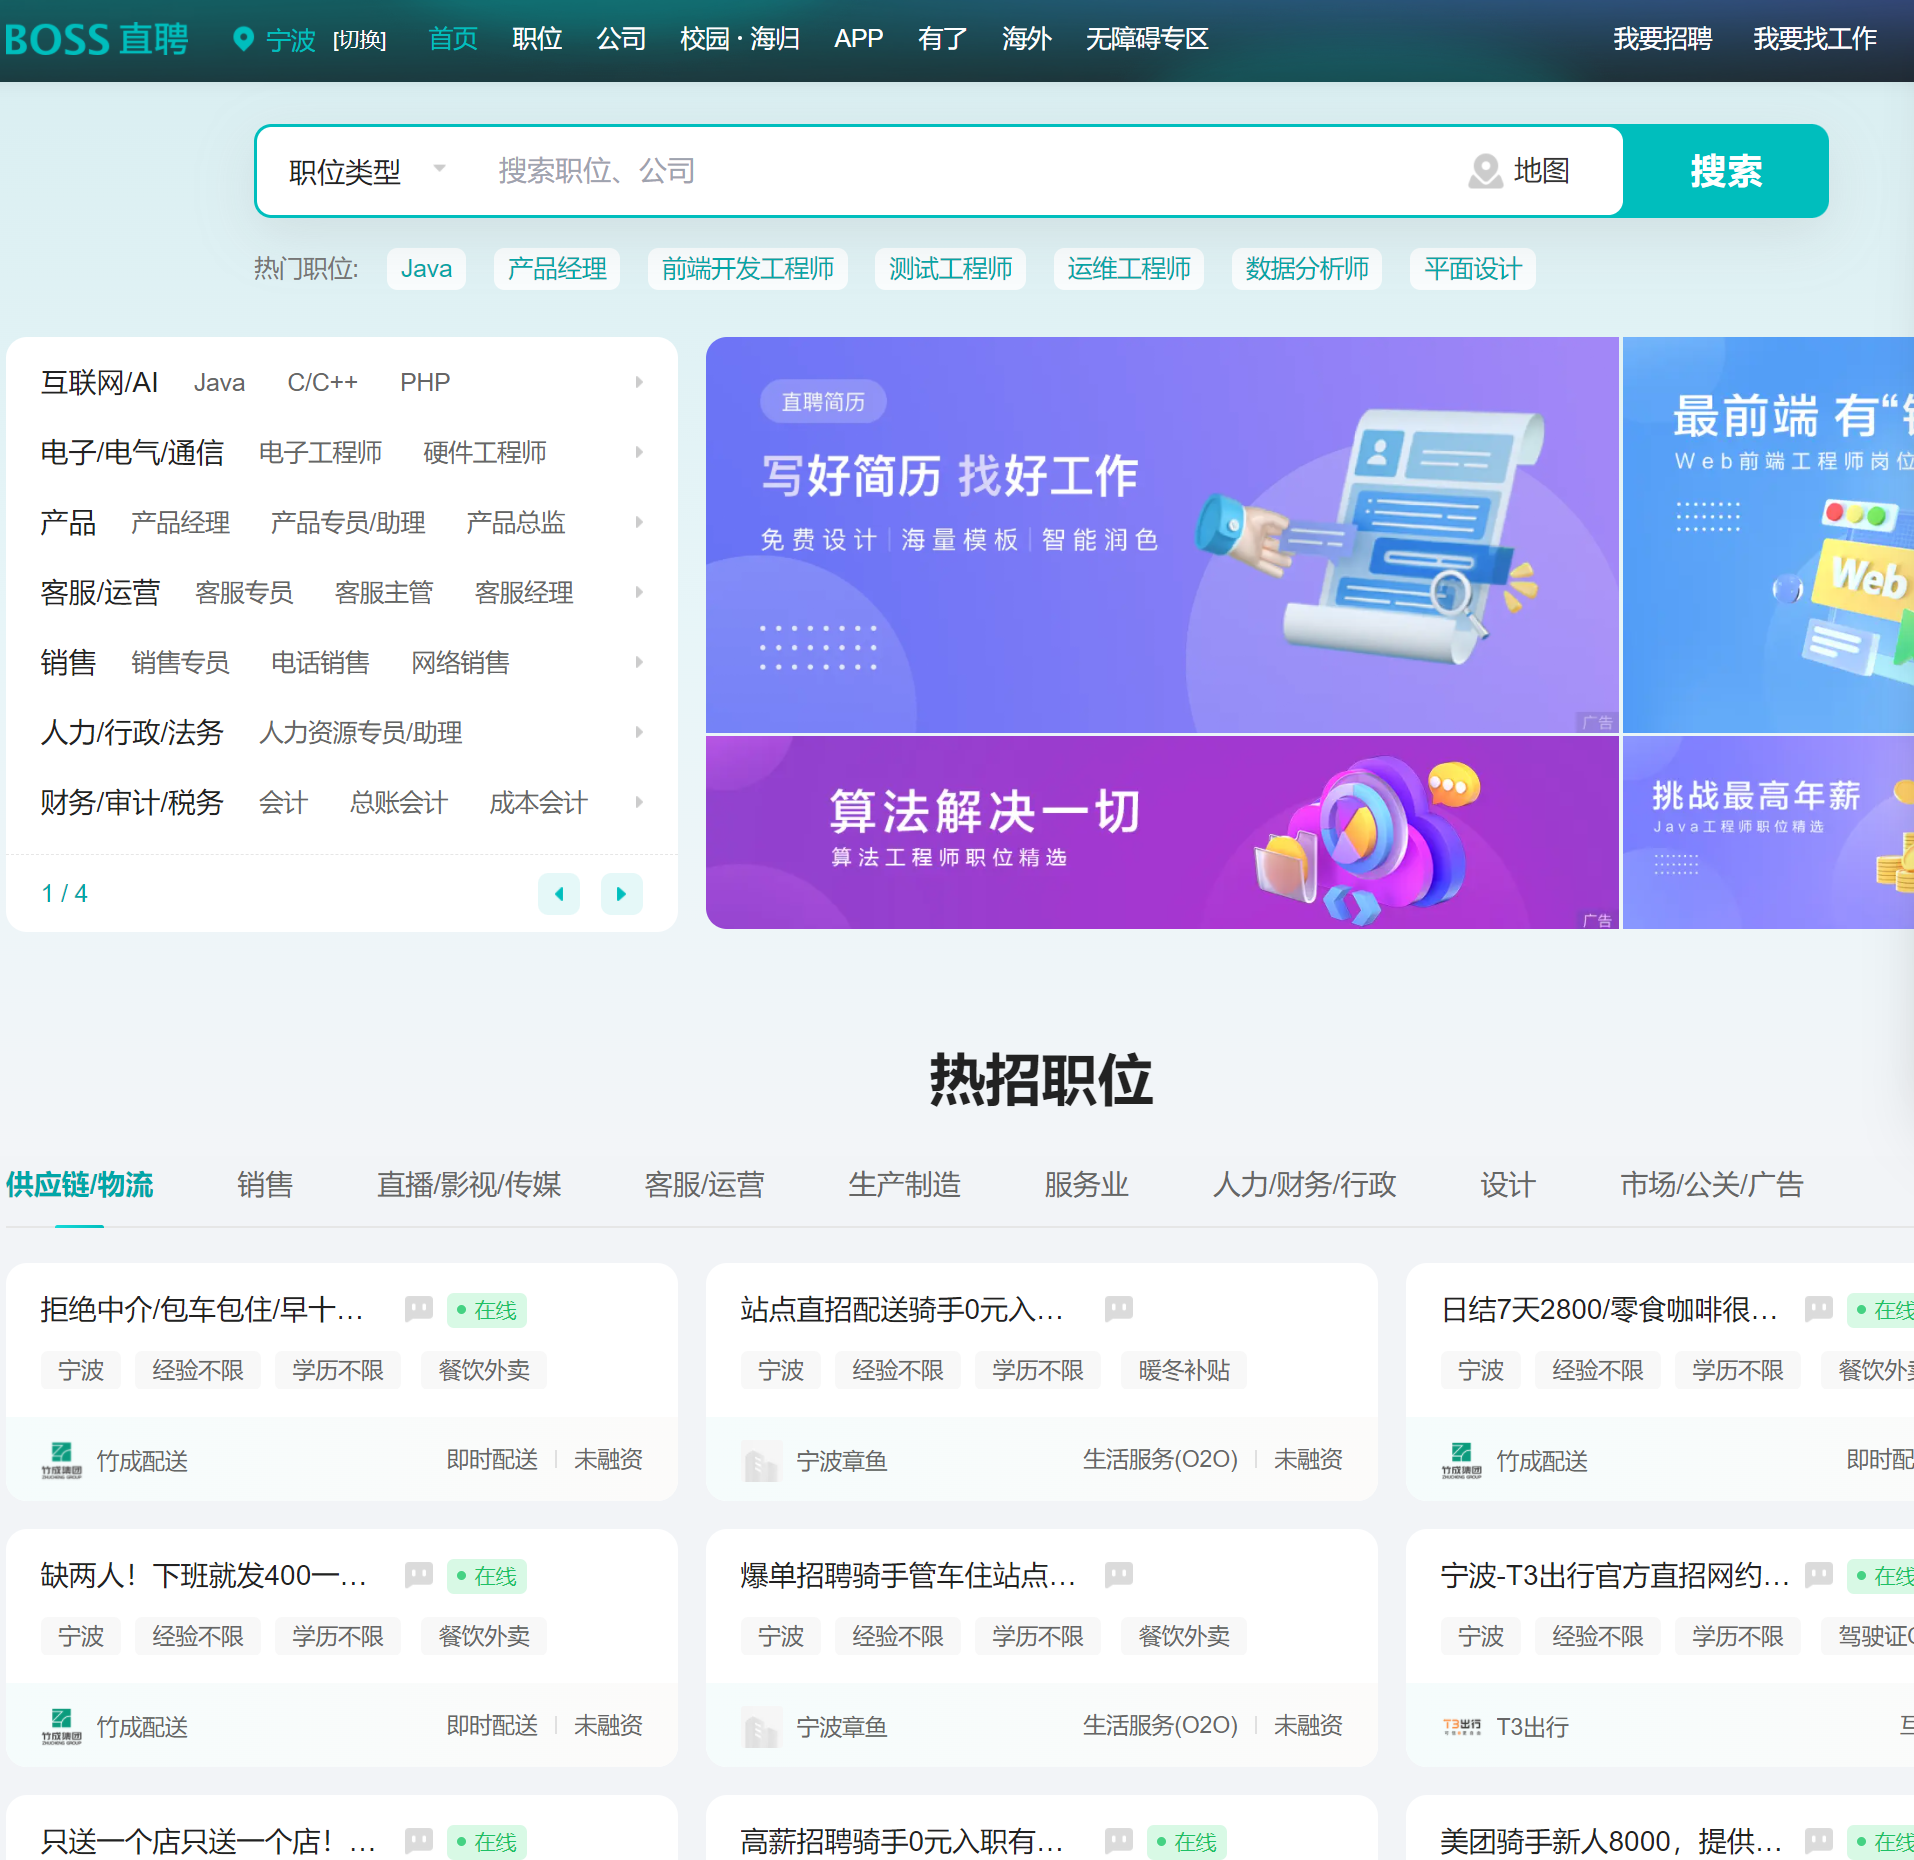Click the next page arrow in category panel

[621, 894]
